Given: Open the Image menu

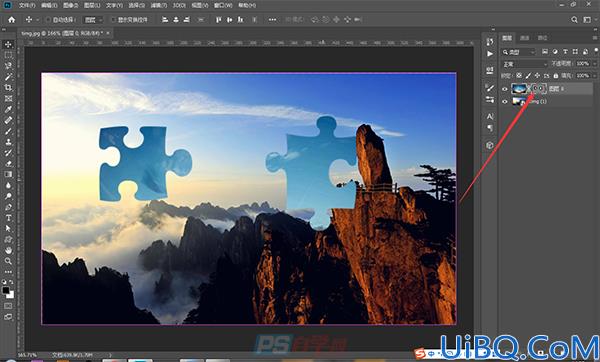Looking at the screenshot, I should 70,5.
